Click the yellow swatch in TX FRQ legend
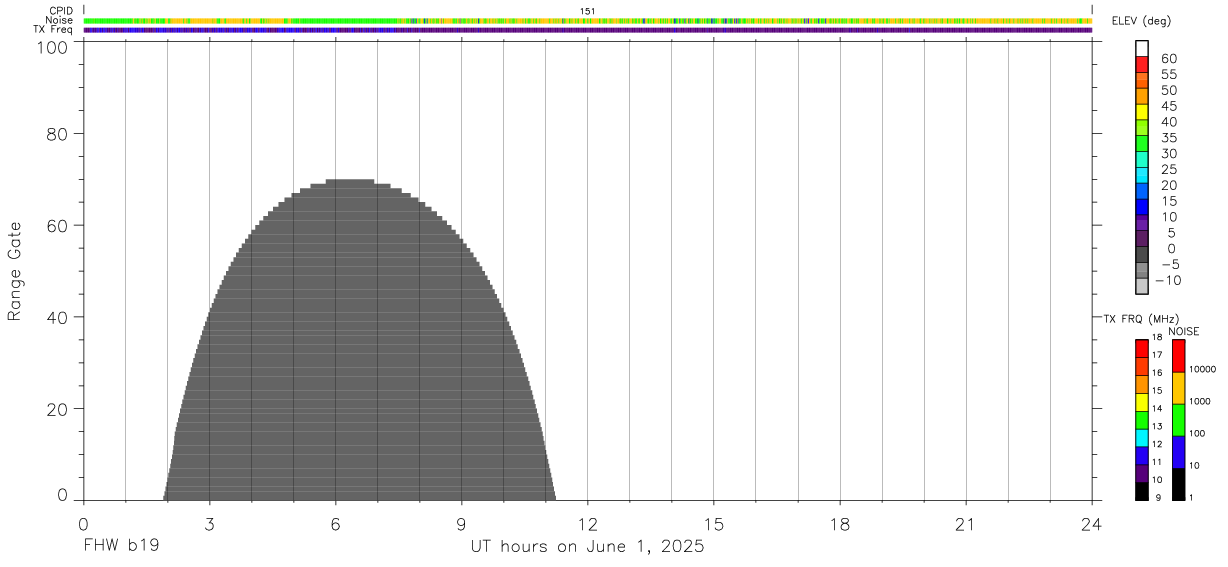Screen dimensions: 1228x567 tap(1142, 402)
